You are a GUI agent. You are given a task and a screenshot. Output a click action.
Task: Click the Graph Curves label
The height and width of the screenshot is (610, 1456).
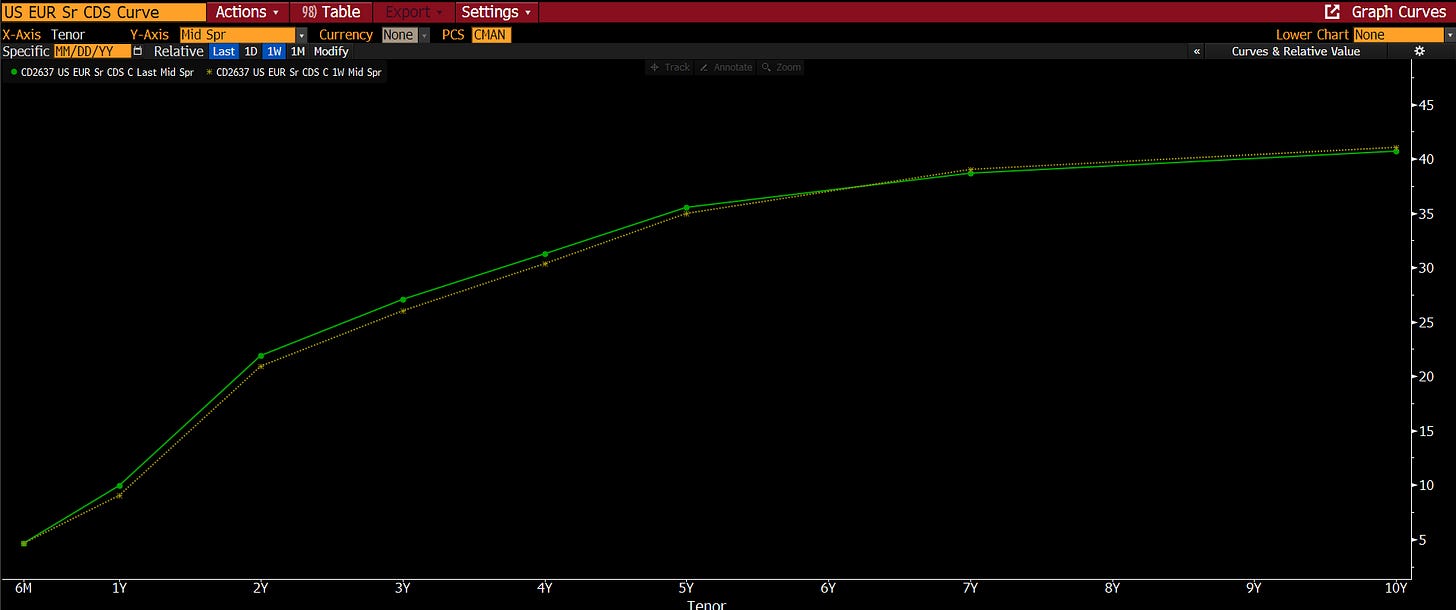coord(1399,12)
